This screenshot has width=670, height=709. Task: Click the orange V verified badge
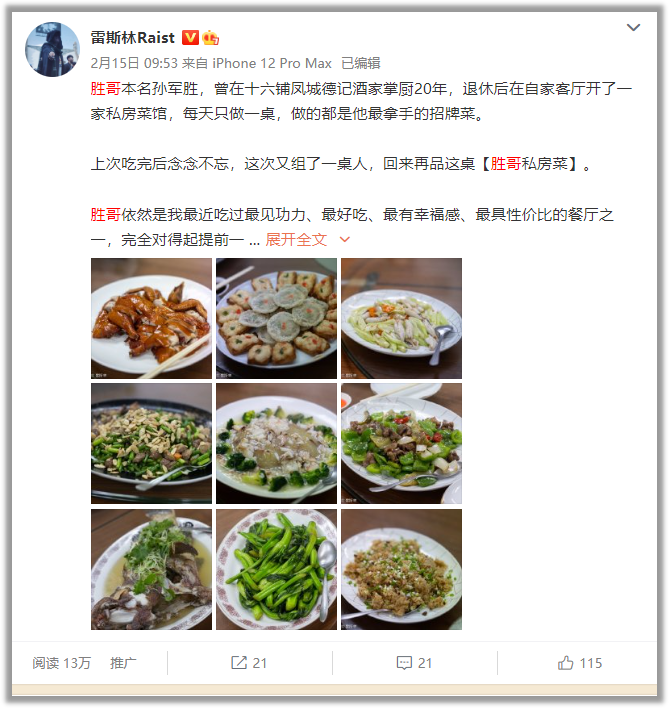click(190, 38)
